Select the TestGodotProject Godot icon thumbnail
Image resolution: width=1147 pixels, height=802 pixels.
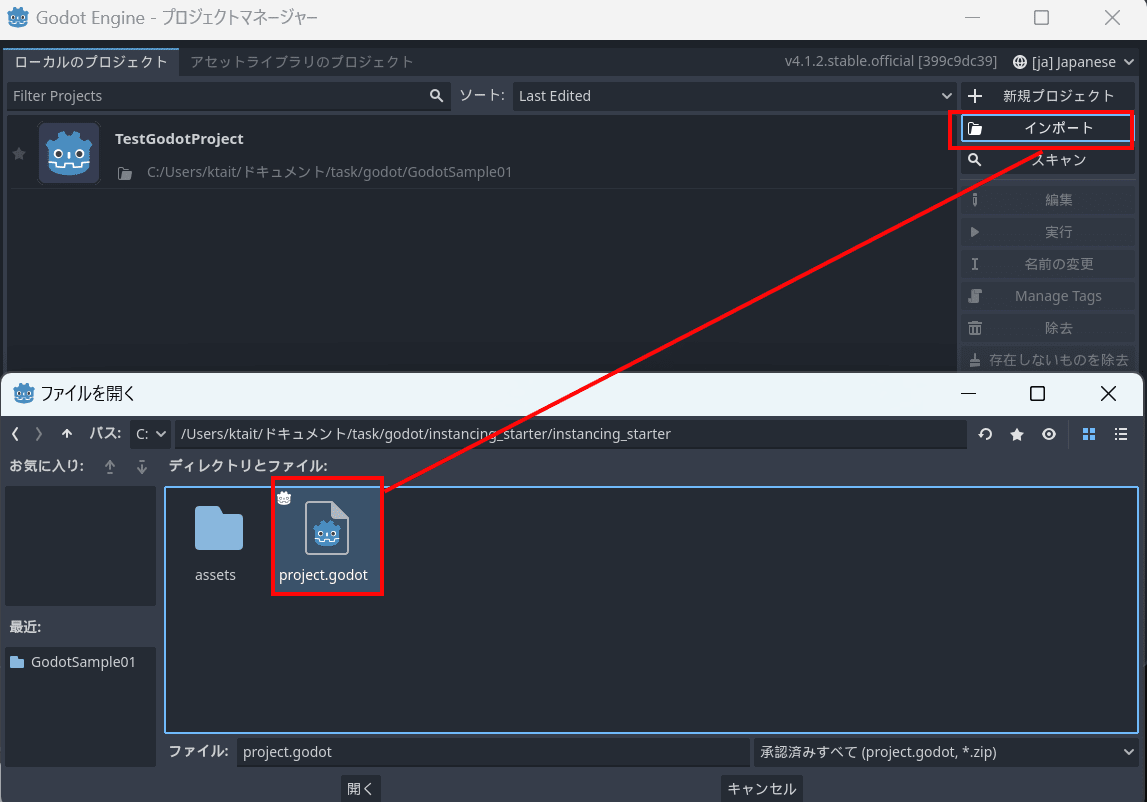pyautogui.click(x=69, y=153)
